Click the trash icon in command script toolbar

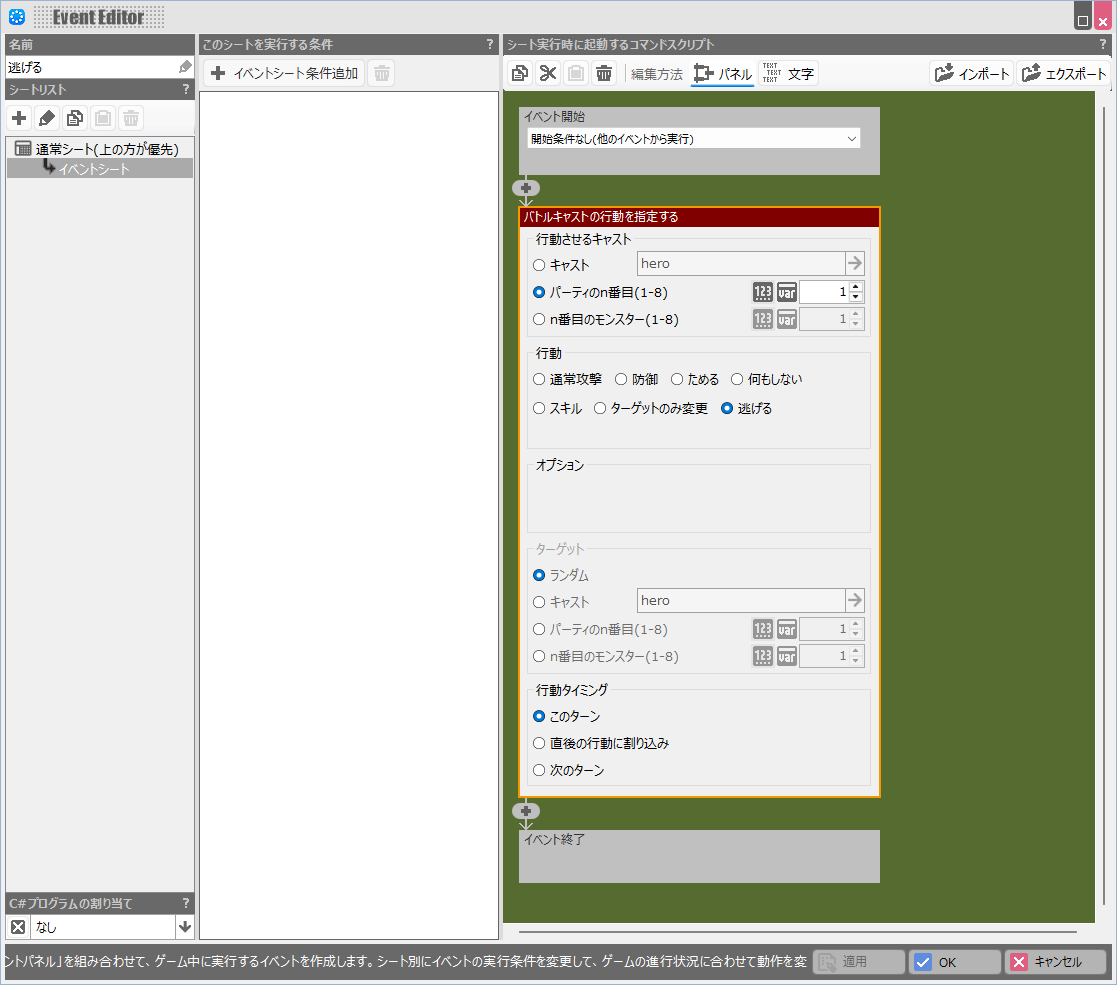coord(604,73)
